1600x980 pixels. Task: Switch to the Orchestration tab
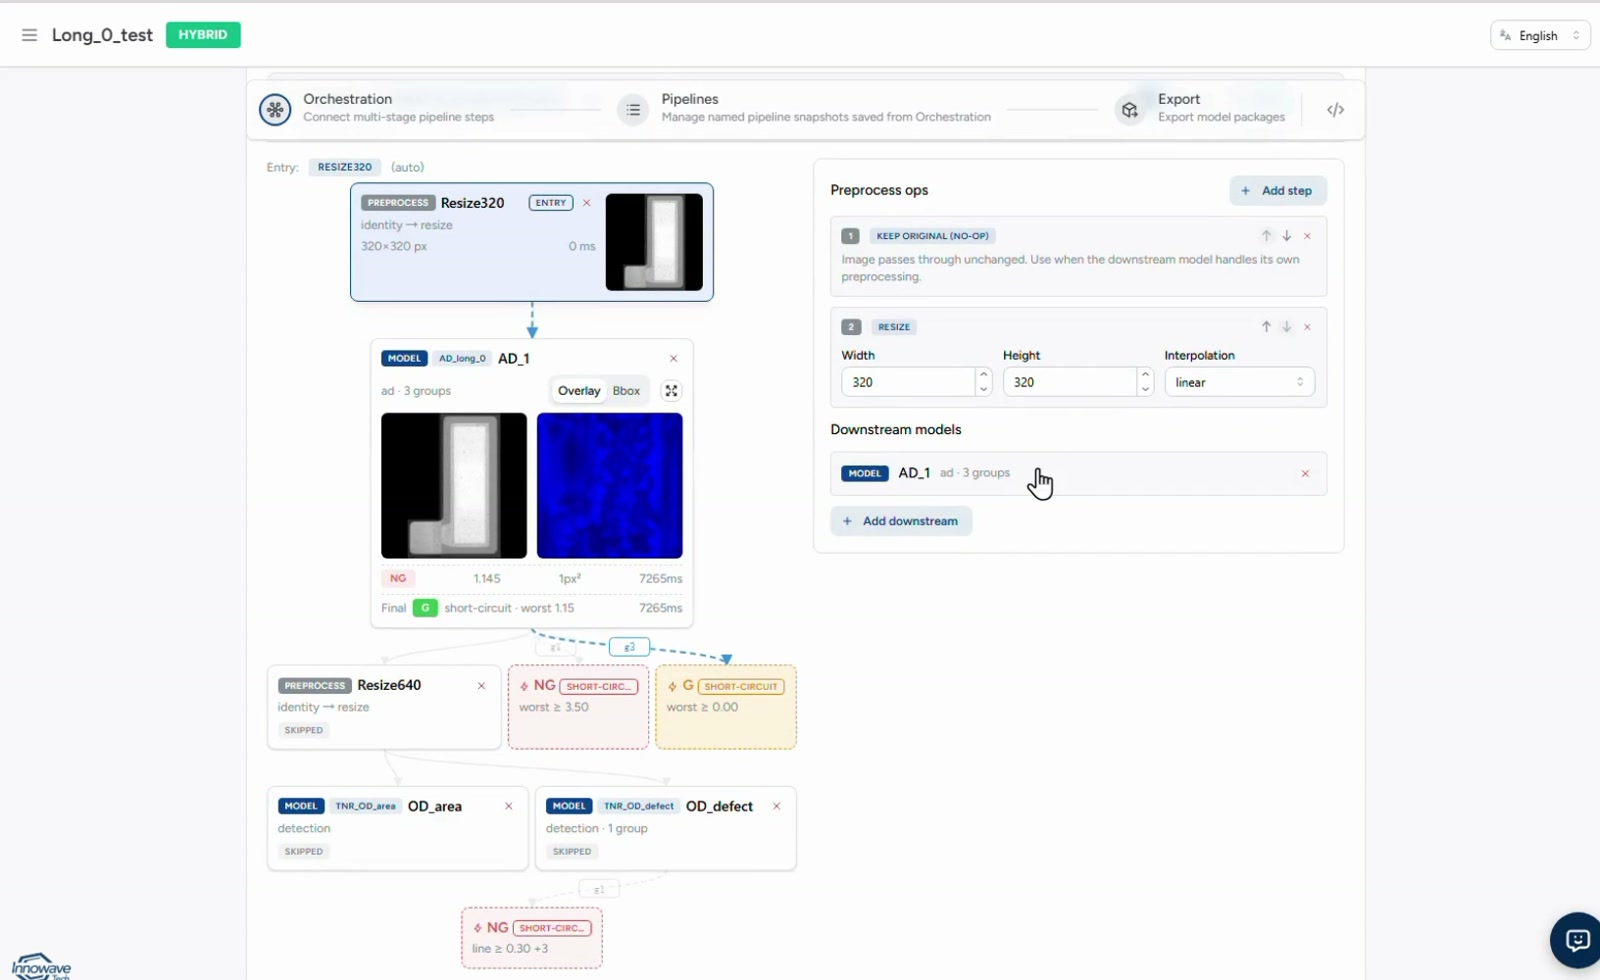pos(380,108)
